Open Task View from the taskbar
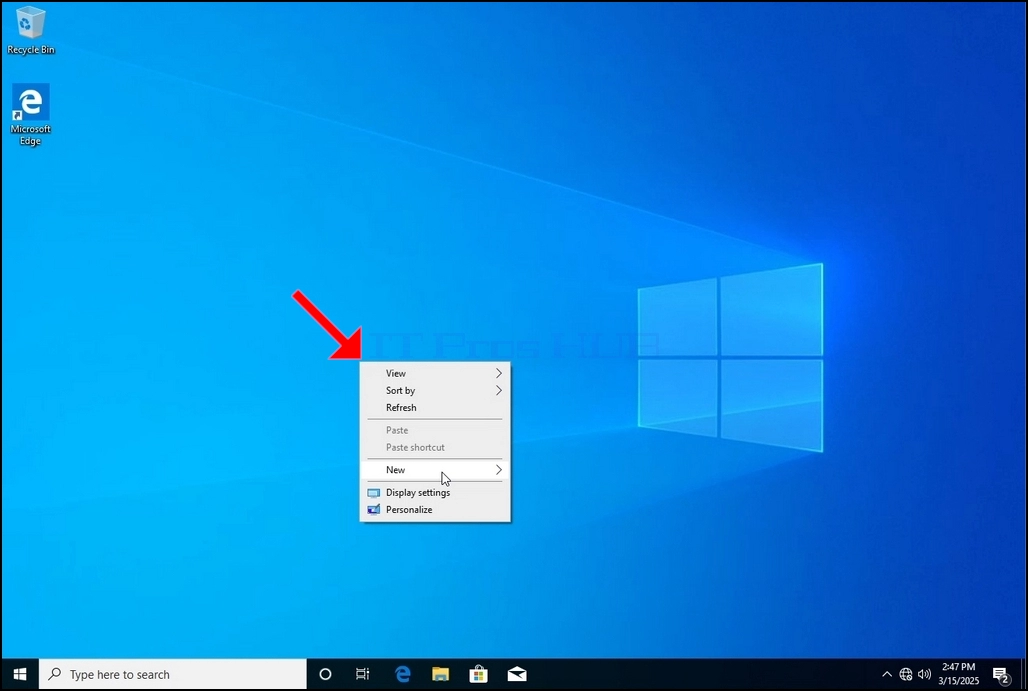Viewport: 1028px width, 691px height. (x=363, y=674)
